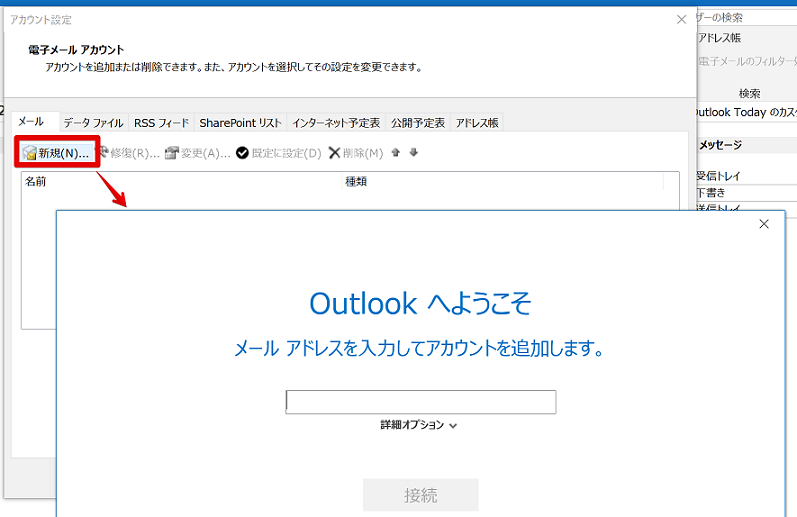797x517 pixels.
Task: Click the 種類 column header
Action: 503,181
